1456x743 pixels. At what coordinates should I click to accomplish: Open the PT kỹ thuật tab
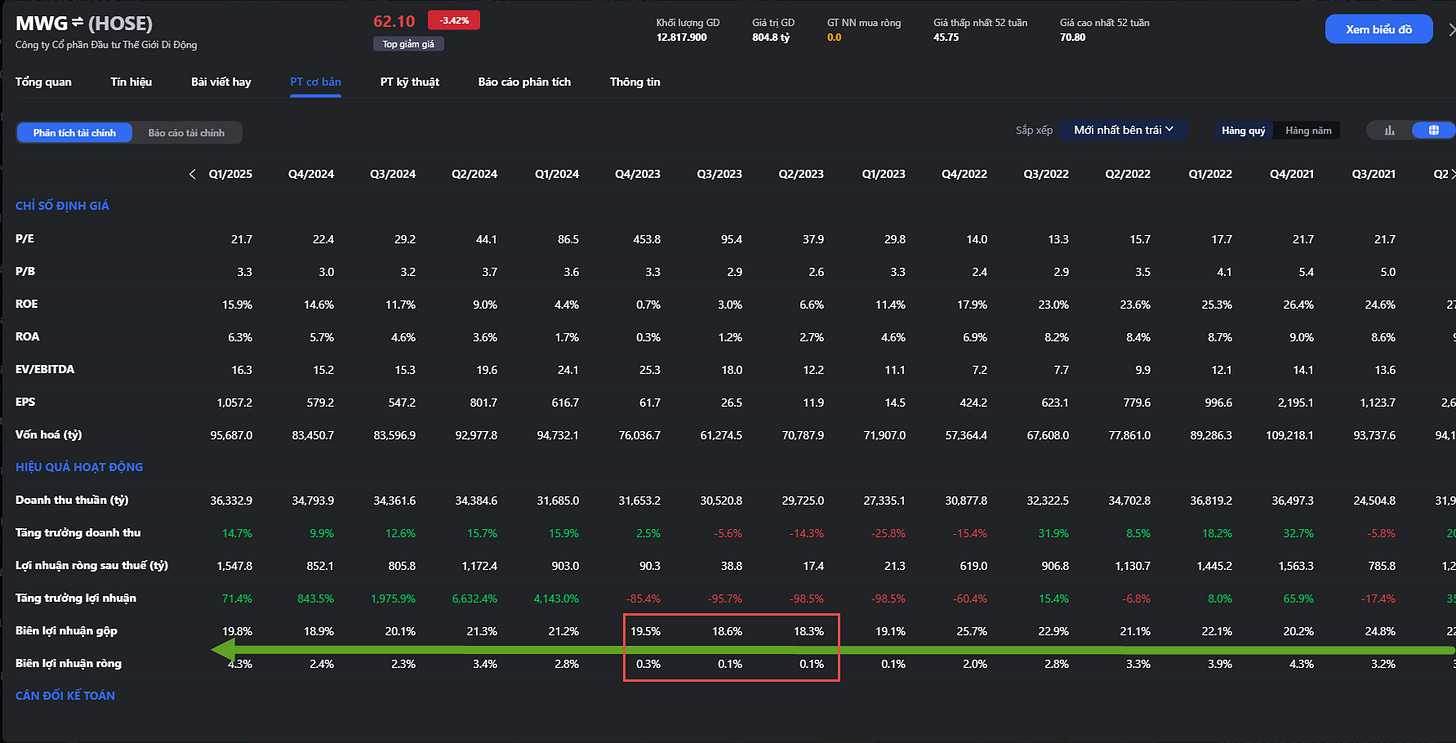409,82
